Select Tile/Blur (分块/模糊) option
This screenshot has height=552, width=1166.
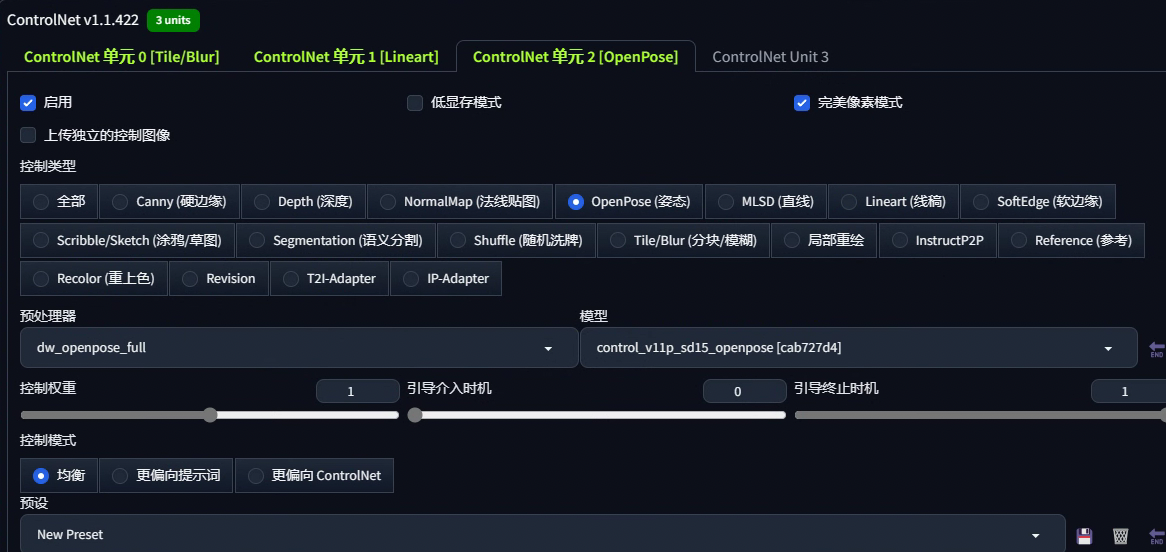683,240
